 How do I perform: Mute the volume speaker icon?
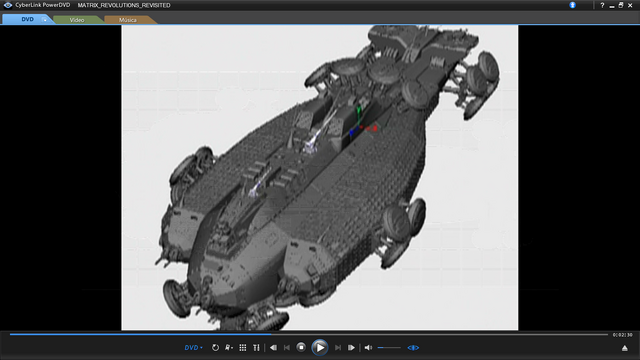click(368, 348)
